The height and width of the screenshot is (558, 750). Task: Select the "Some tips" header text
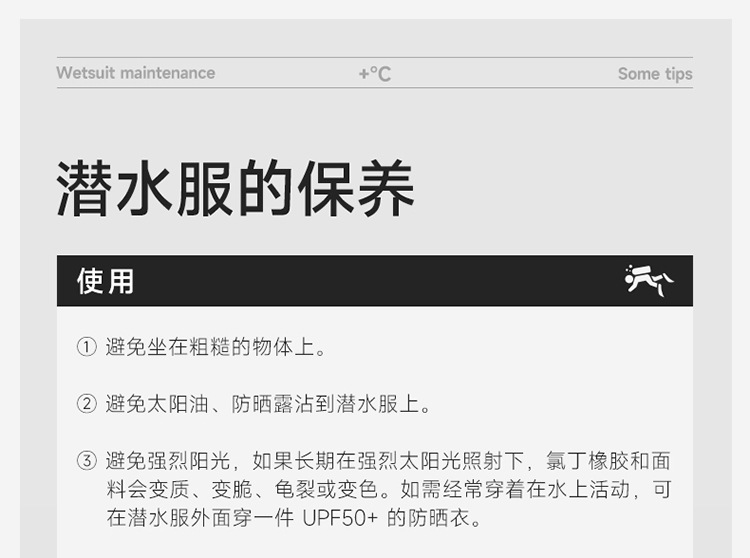pos(655,74)
